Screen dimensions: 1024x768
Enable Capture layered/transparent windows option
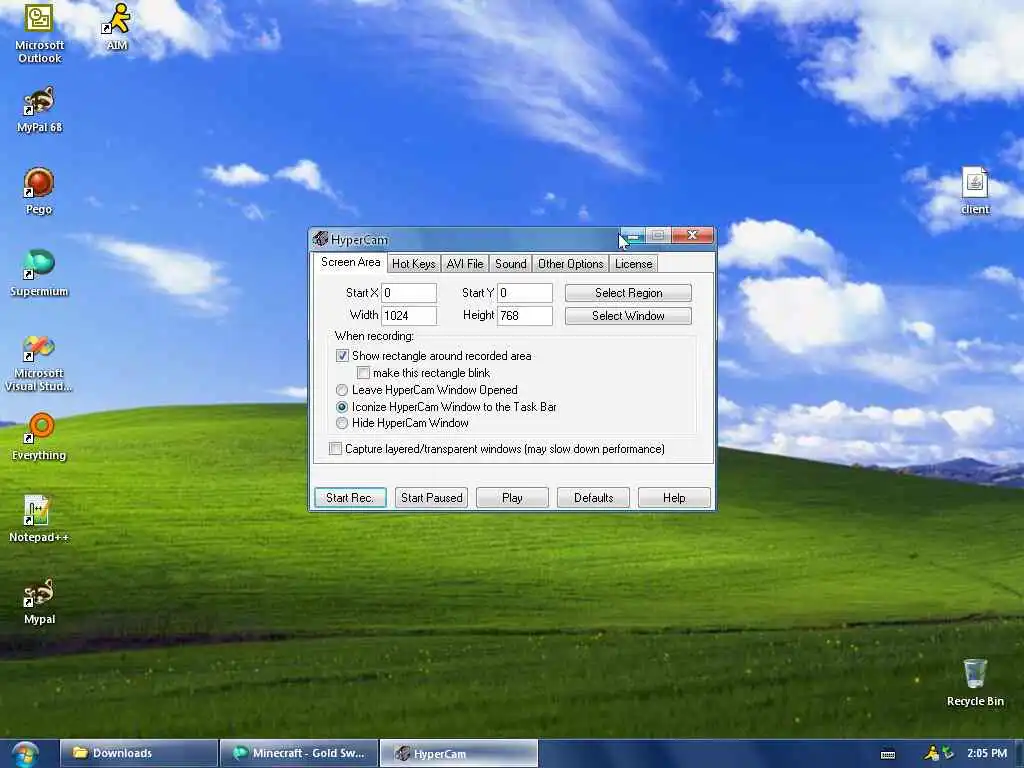pos(335,449)
